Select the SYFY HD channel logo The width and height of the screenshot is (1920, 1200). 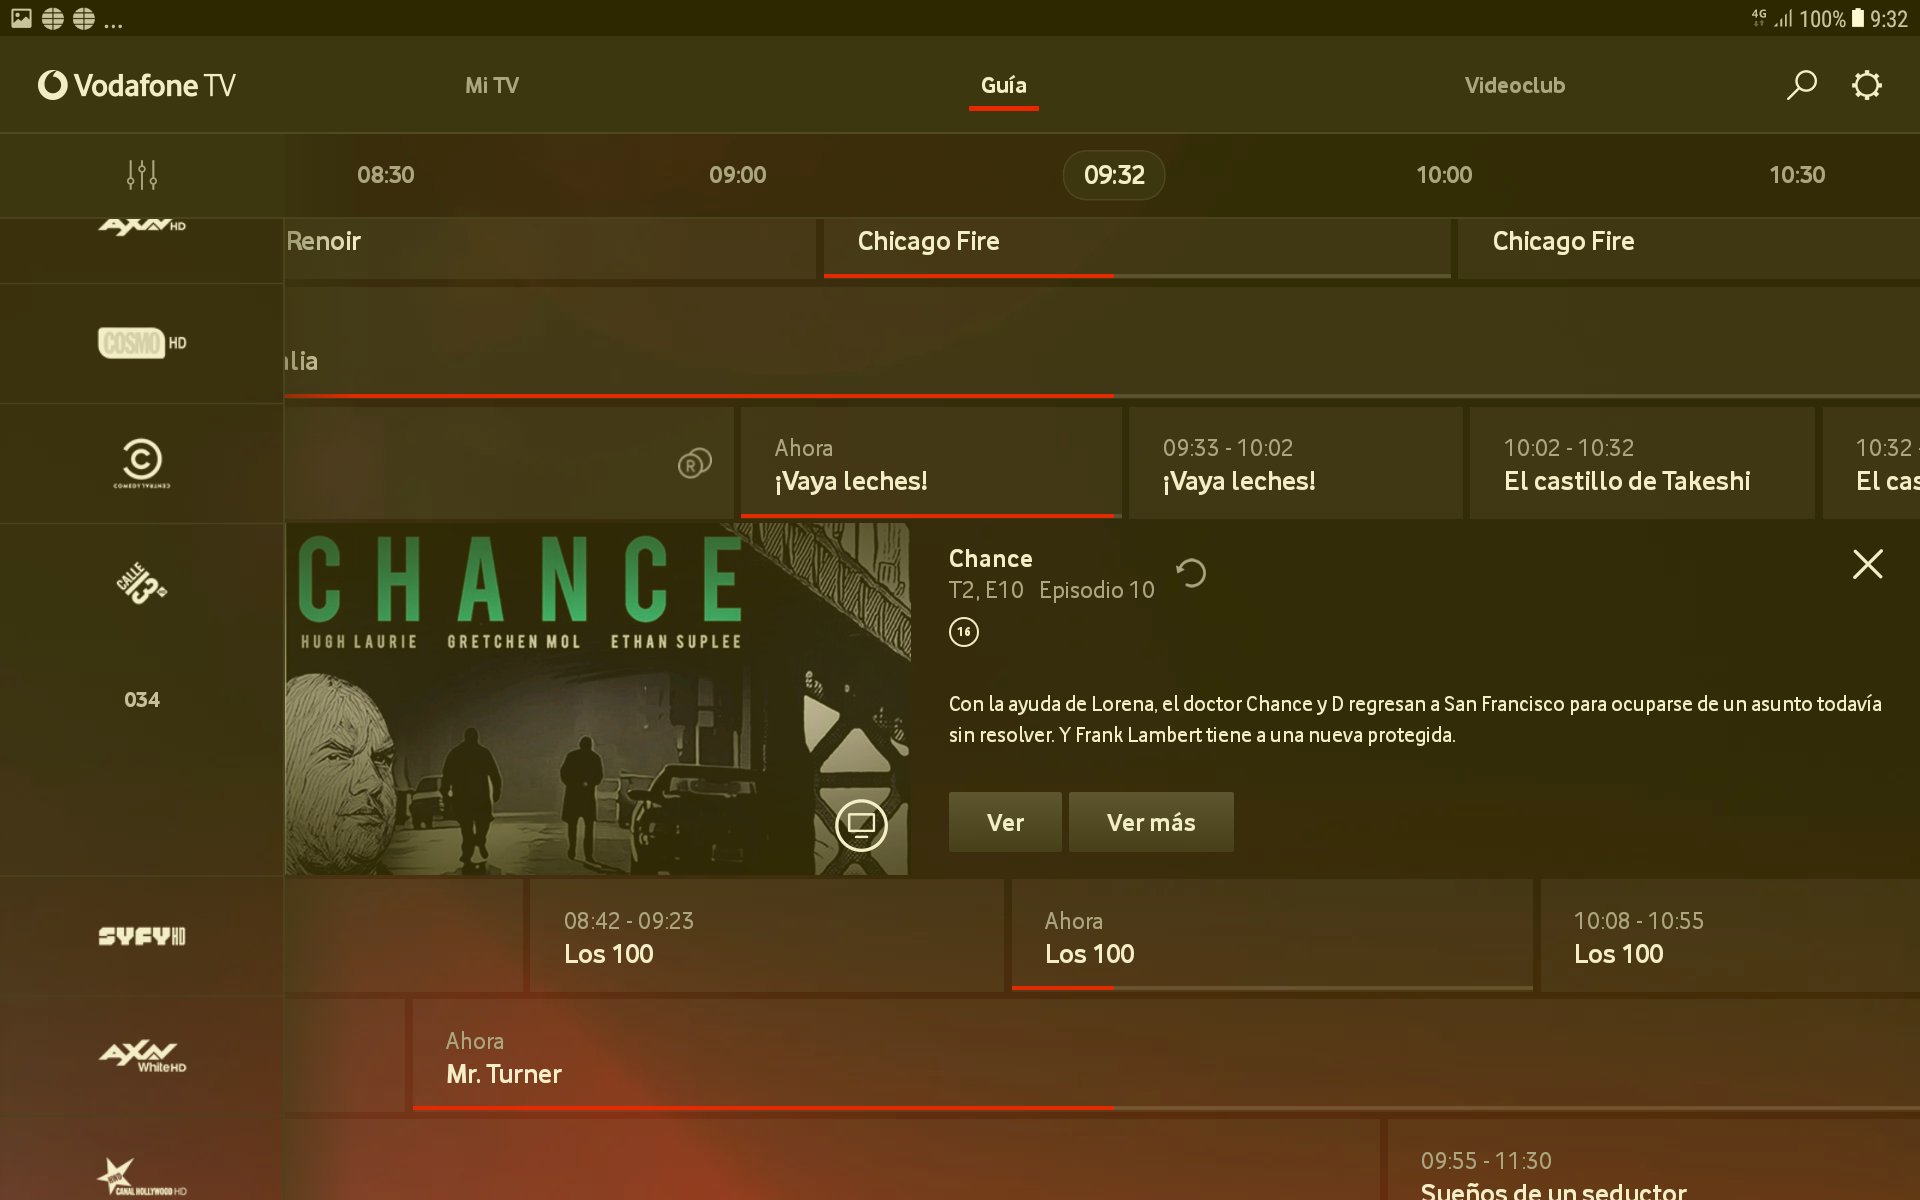click(142, 936)
